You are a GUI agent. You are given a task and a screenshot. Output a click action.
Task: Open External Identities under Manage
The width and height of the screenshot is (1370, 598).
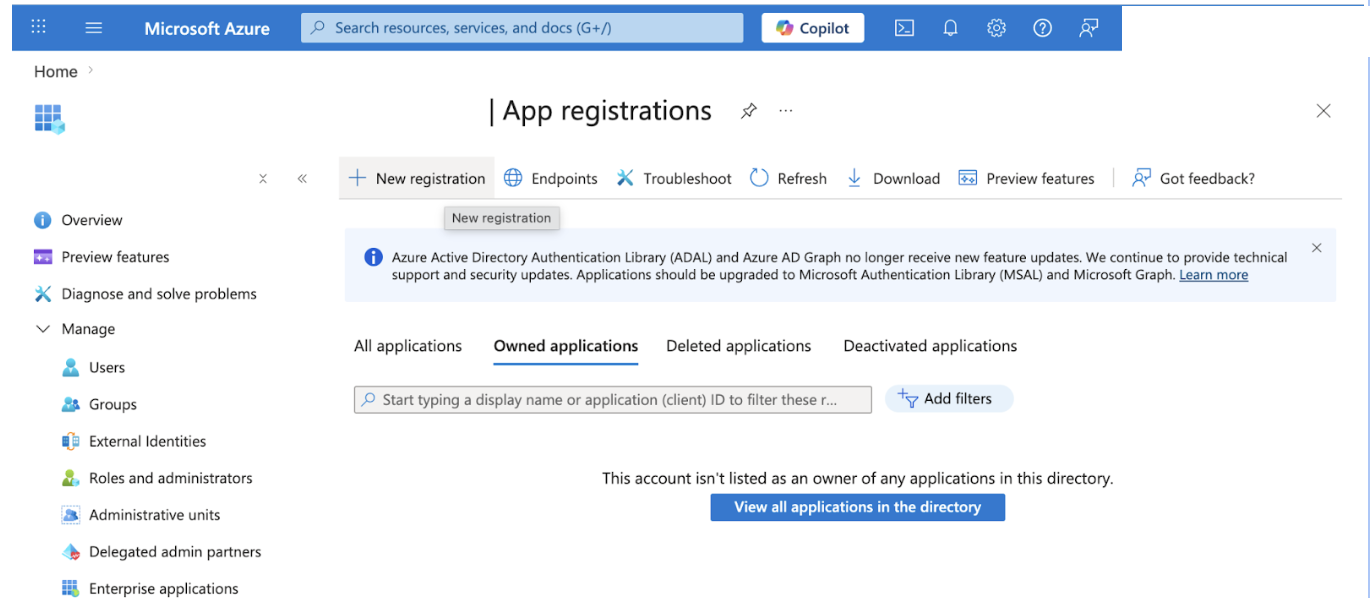tap(147, 441)
